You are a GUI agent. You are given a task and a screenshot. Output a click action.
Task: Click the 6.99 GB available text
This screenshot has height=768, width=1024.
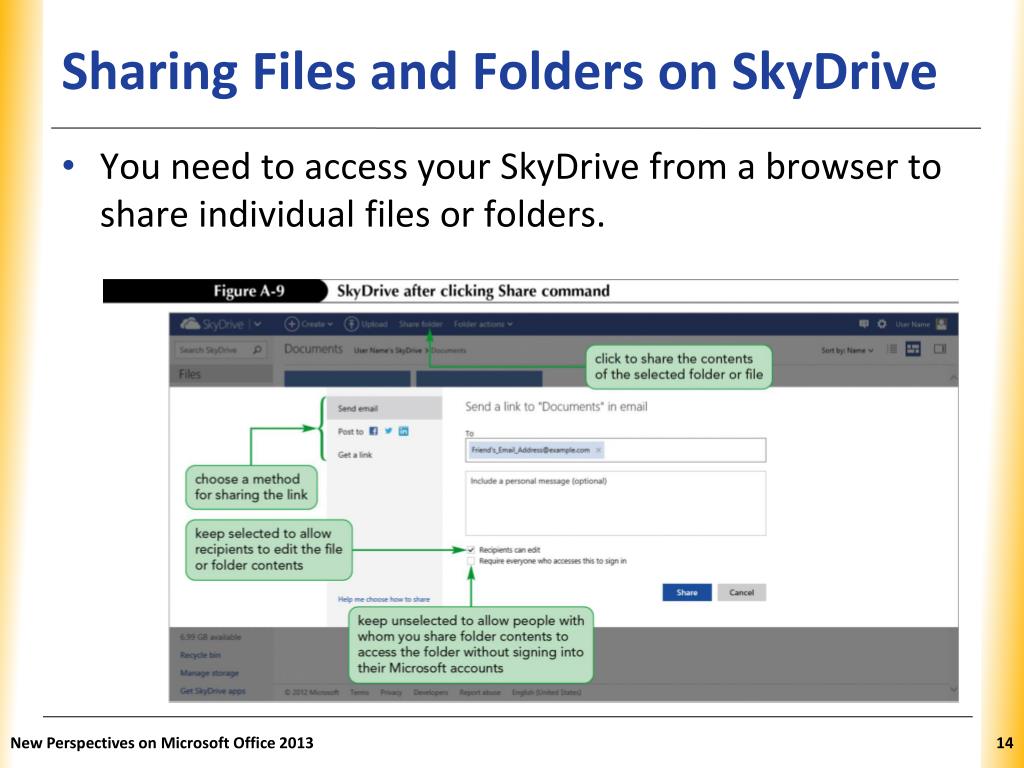click(210, 637)
